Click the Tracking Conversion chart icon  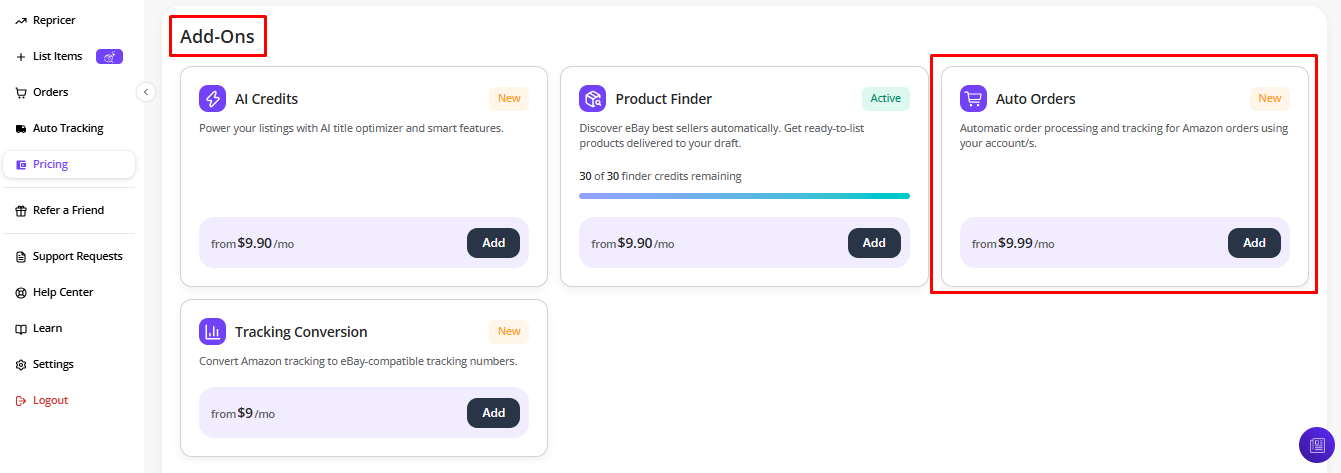(212, 331)
